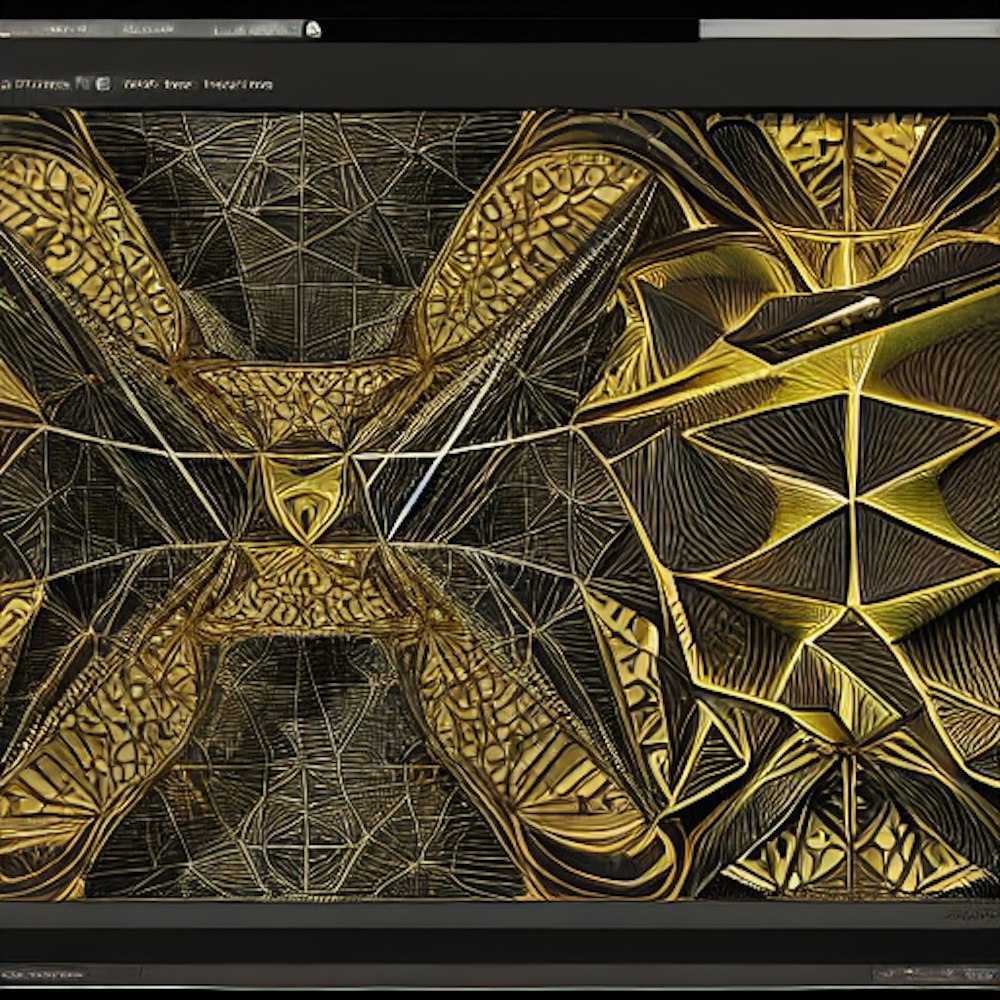Switch to the middle tab in top bar
Viewport: 1000px width, 1000px height.
pyautogui.click(x=150, y=29)
